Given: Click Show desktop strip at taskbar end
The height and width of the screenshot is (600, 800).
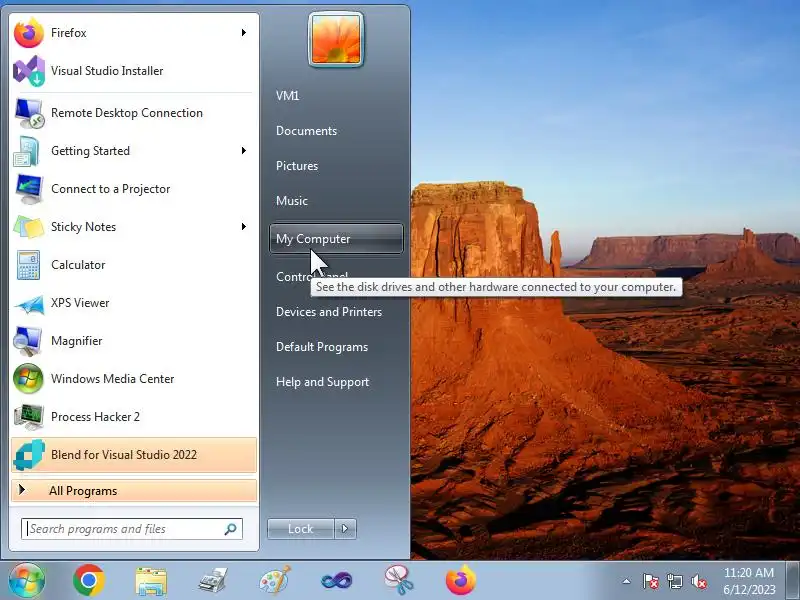Looking at the screenshot, I should 793,581.
